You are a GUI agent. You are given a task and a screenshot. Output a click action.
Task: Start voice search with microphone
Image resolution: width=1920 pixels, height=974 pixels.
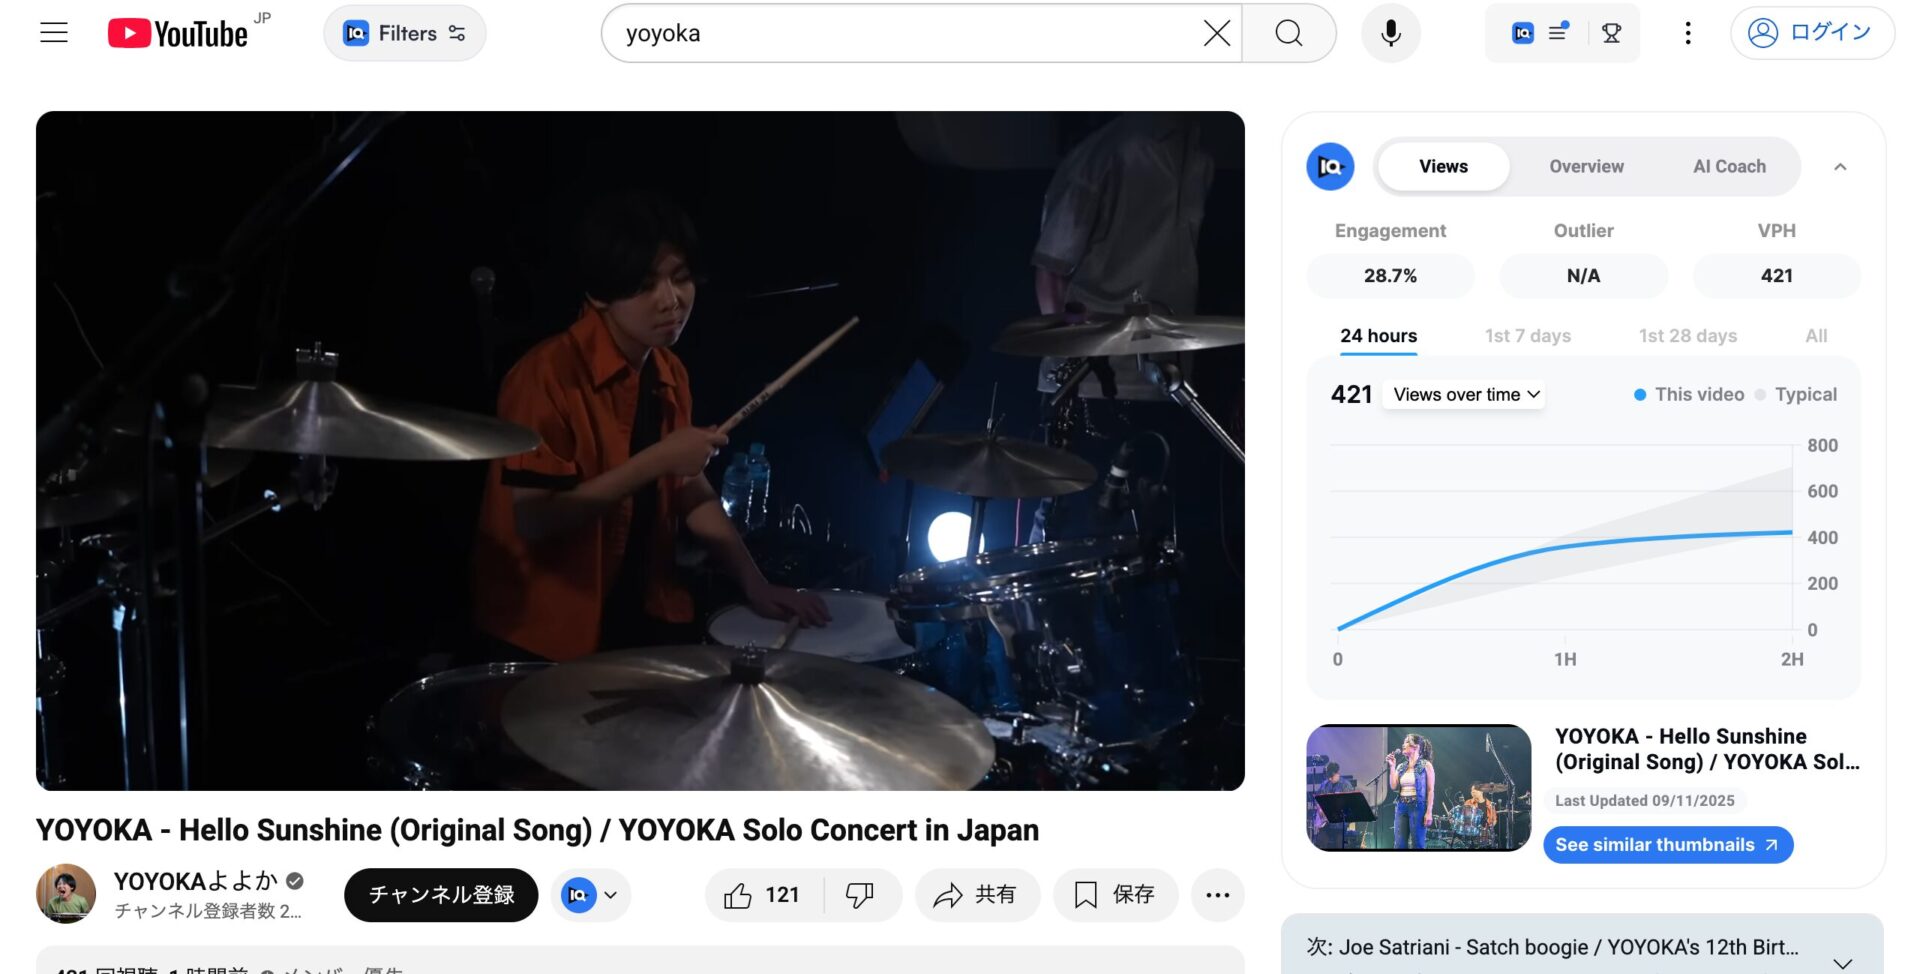(x=1390, y=33)
